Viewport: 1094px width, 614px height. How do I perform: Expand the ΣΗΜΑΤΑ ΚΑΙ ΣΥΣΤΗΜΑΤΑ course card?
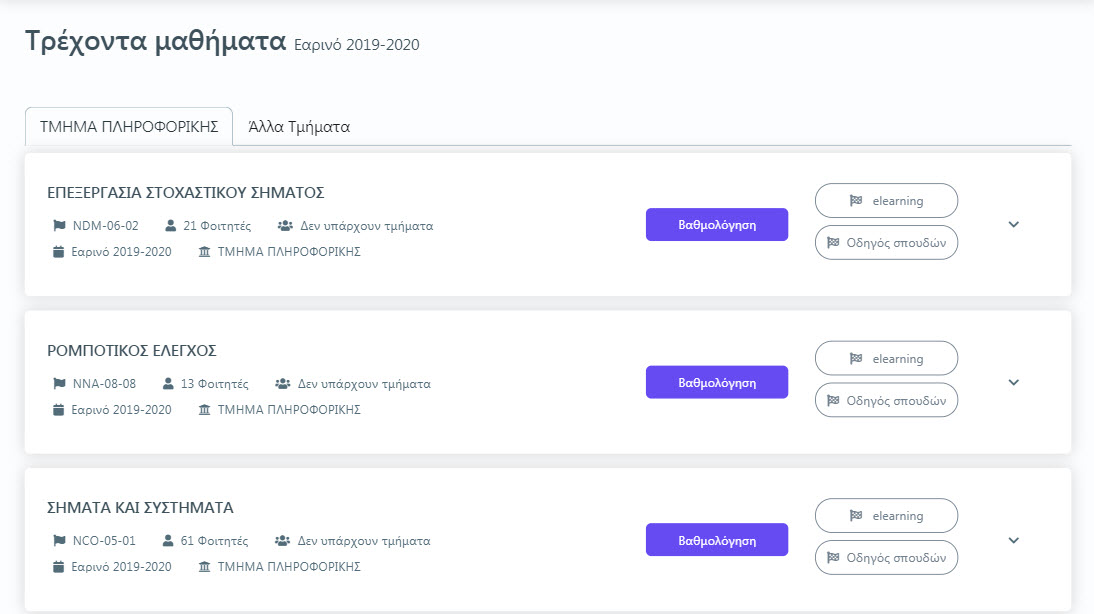(1014, 540)
